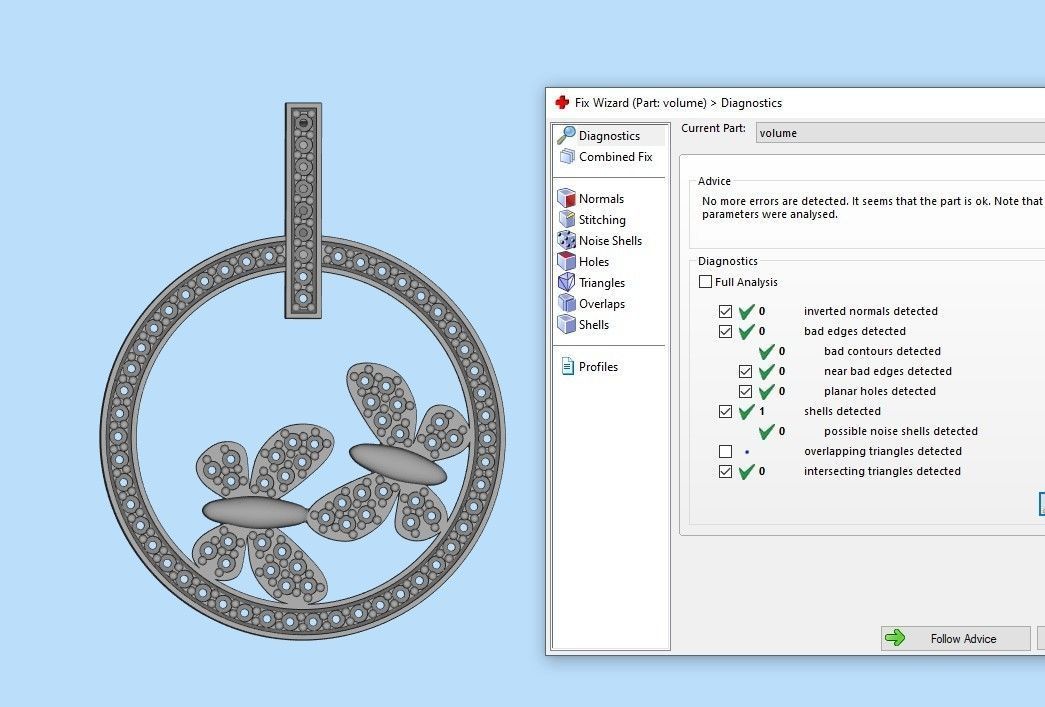Select the Combined Fix cube icon
Image resolution: width=1045 pixels, height=707 pixels.
tap(567, 157)
